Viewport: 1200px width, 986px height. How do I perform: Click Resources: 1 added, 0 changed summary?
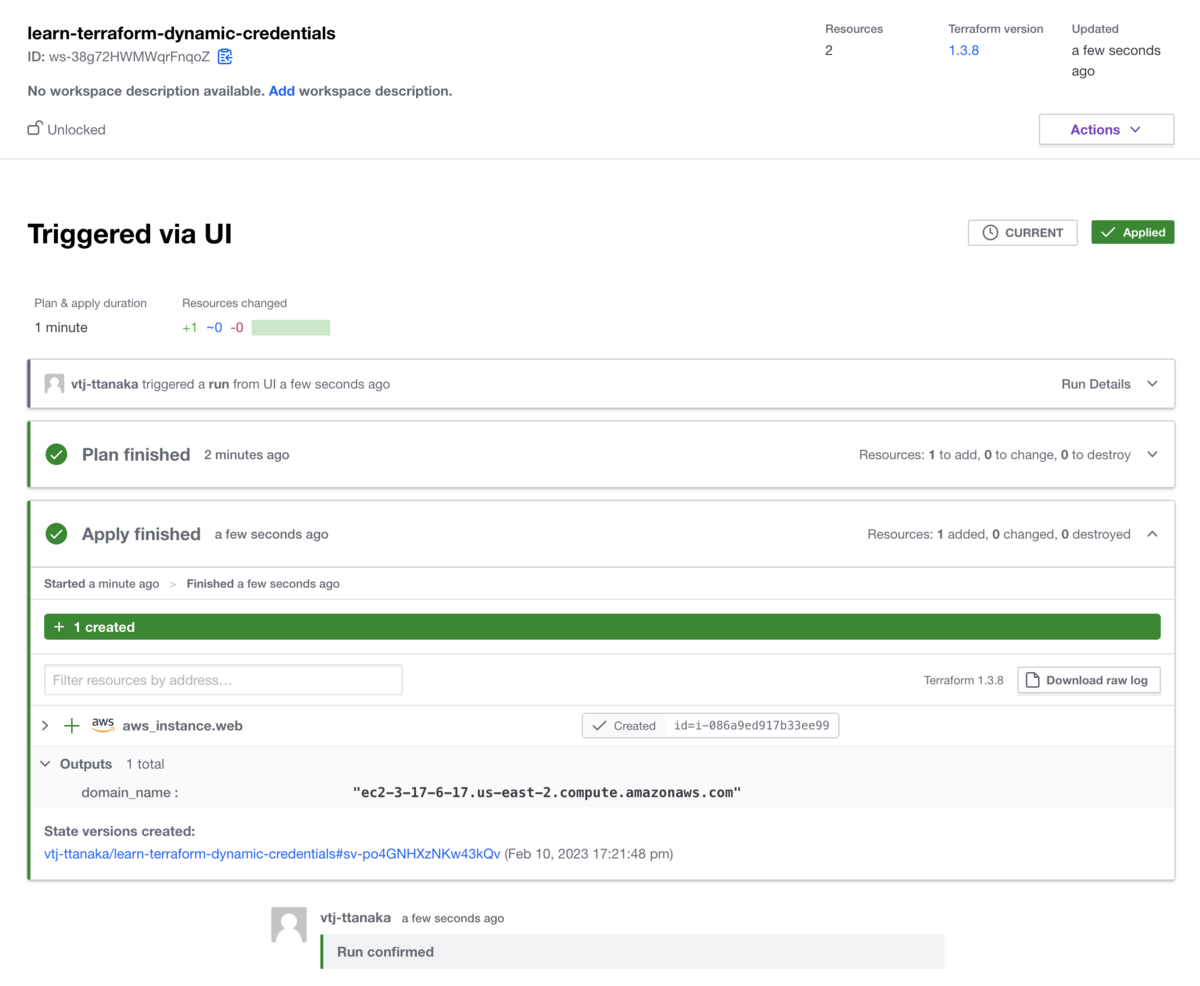[x=999, y=534]
